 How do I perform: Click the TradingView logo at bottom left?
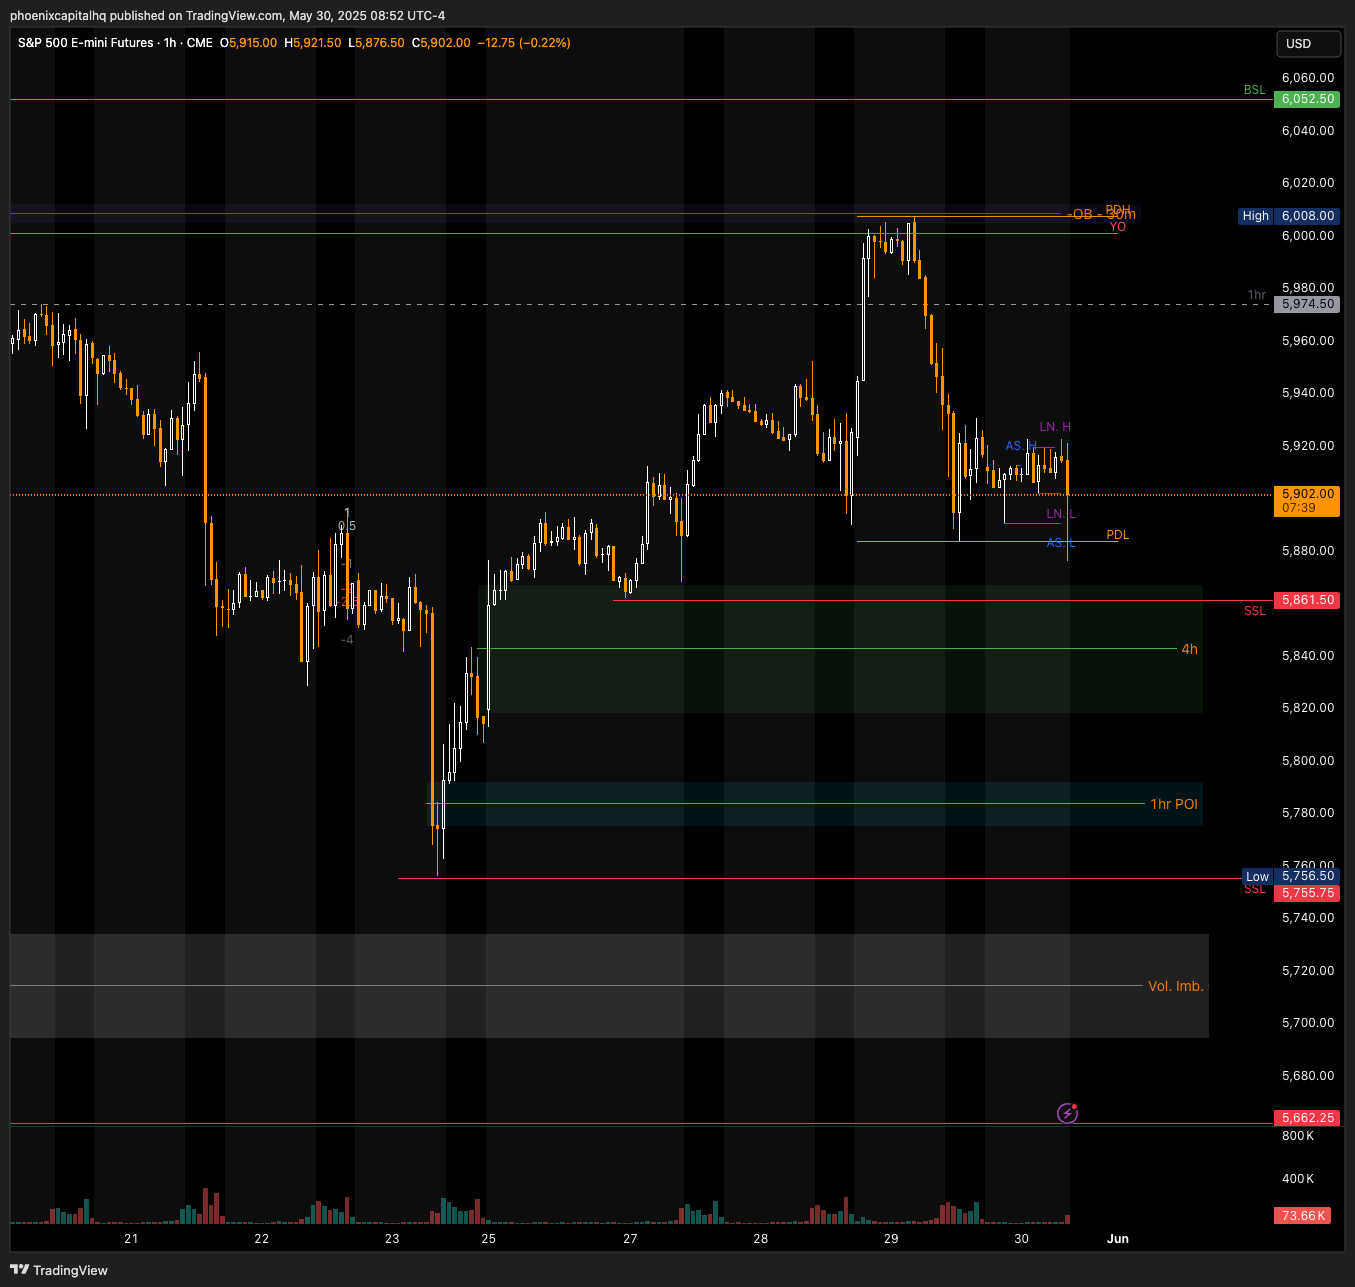click(x=59, y=1270)
